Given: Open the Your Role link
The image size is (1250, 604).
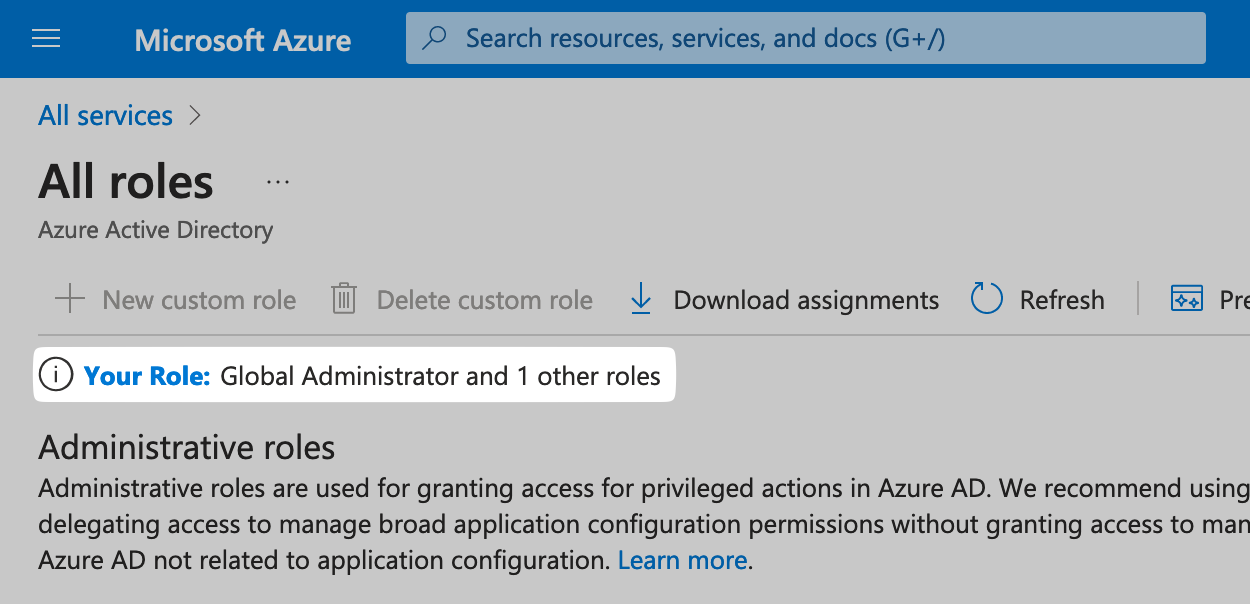Looking at the screenshot, I should [146, 376].
